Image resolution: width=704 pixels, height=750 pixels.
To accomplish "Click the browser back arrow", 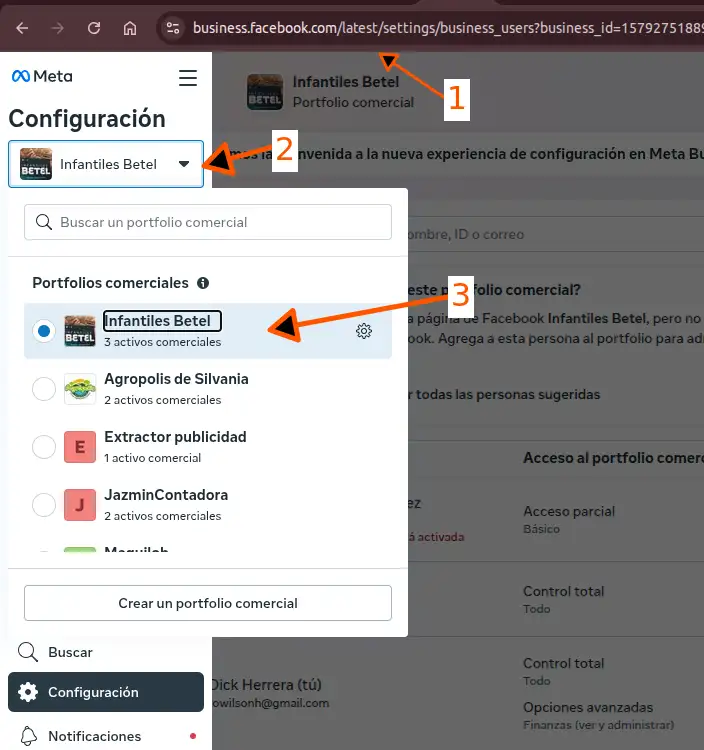I will (22, 28).
